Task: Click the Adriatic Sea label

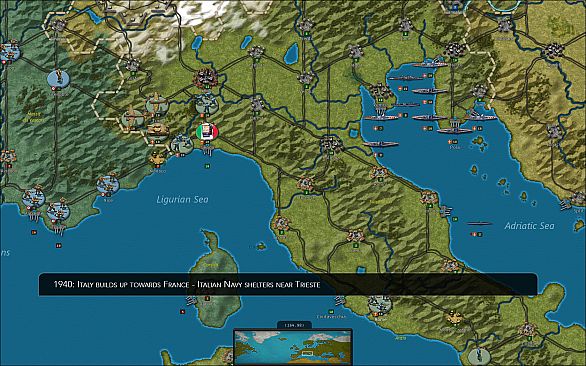Action: [x=530, y=225]
